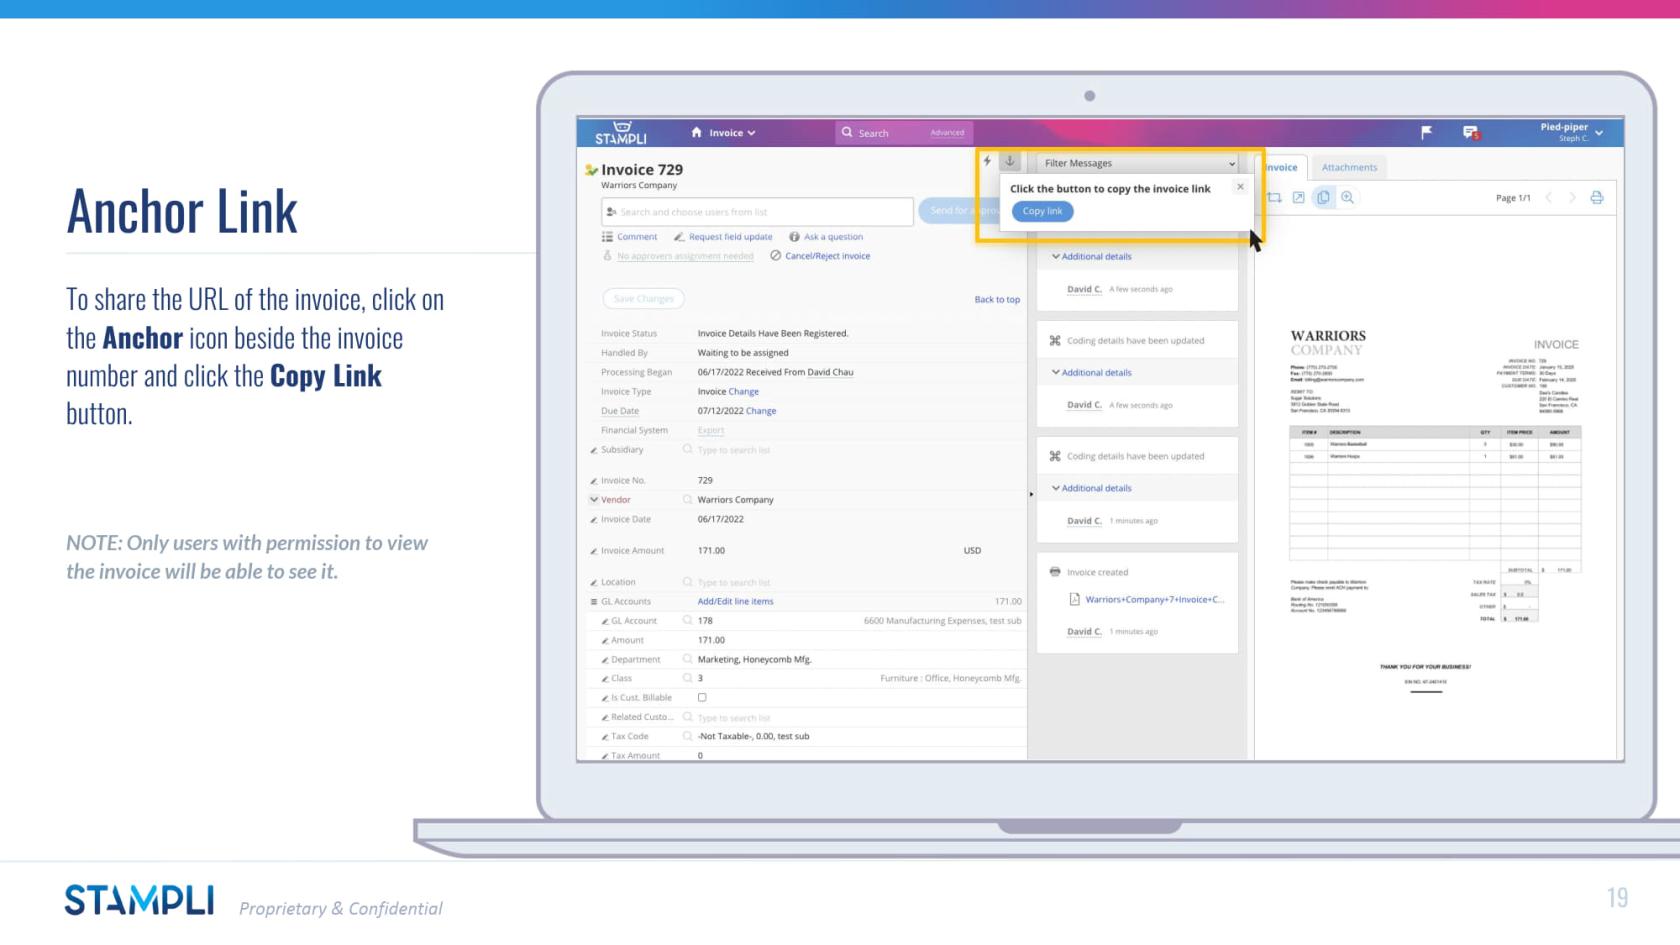This screenshot has height=945, width=1680.
Task: Print the invoice with printer icon
Action: click(1596, 198)
